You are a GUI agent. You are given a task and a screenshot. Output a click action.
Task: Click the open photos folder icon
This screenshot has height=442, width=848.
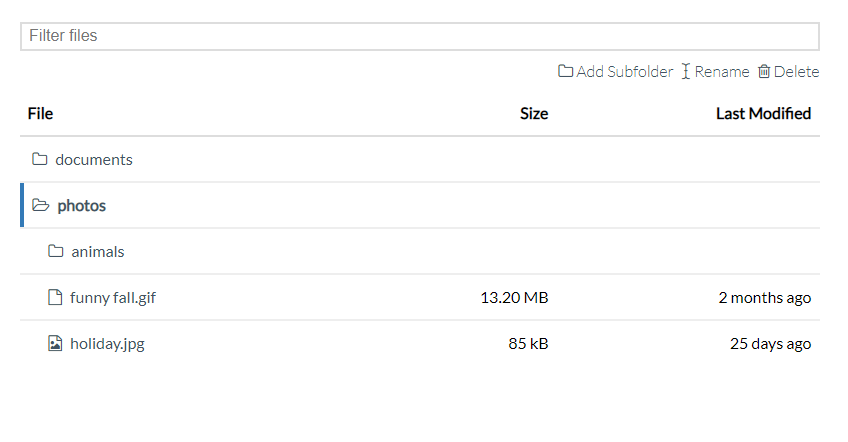[40, 206]
